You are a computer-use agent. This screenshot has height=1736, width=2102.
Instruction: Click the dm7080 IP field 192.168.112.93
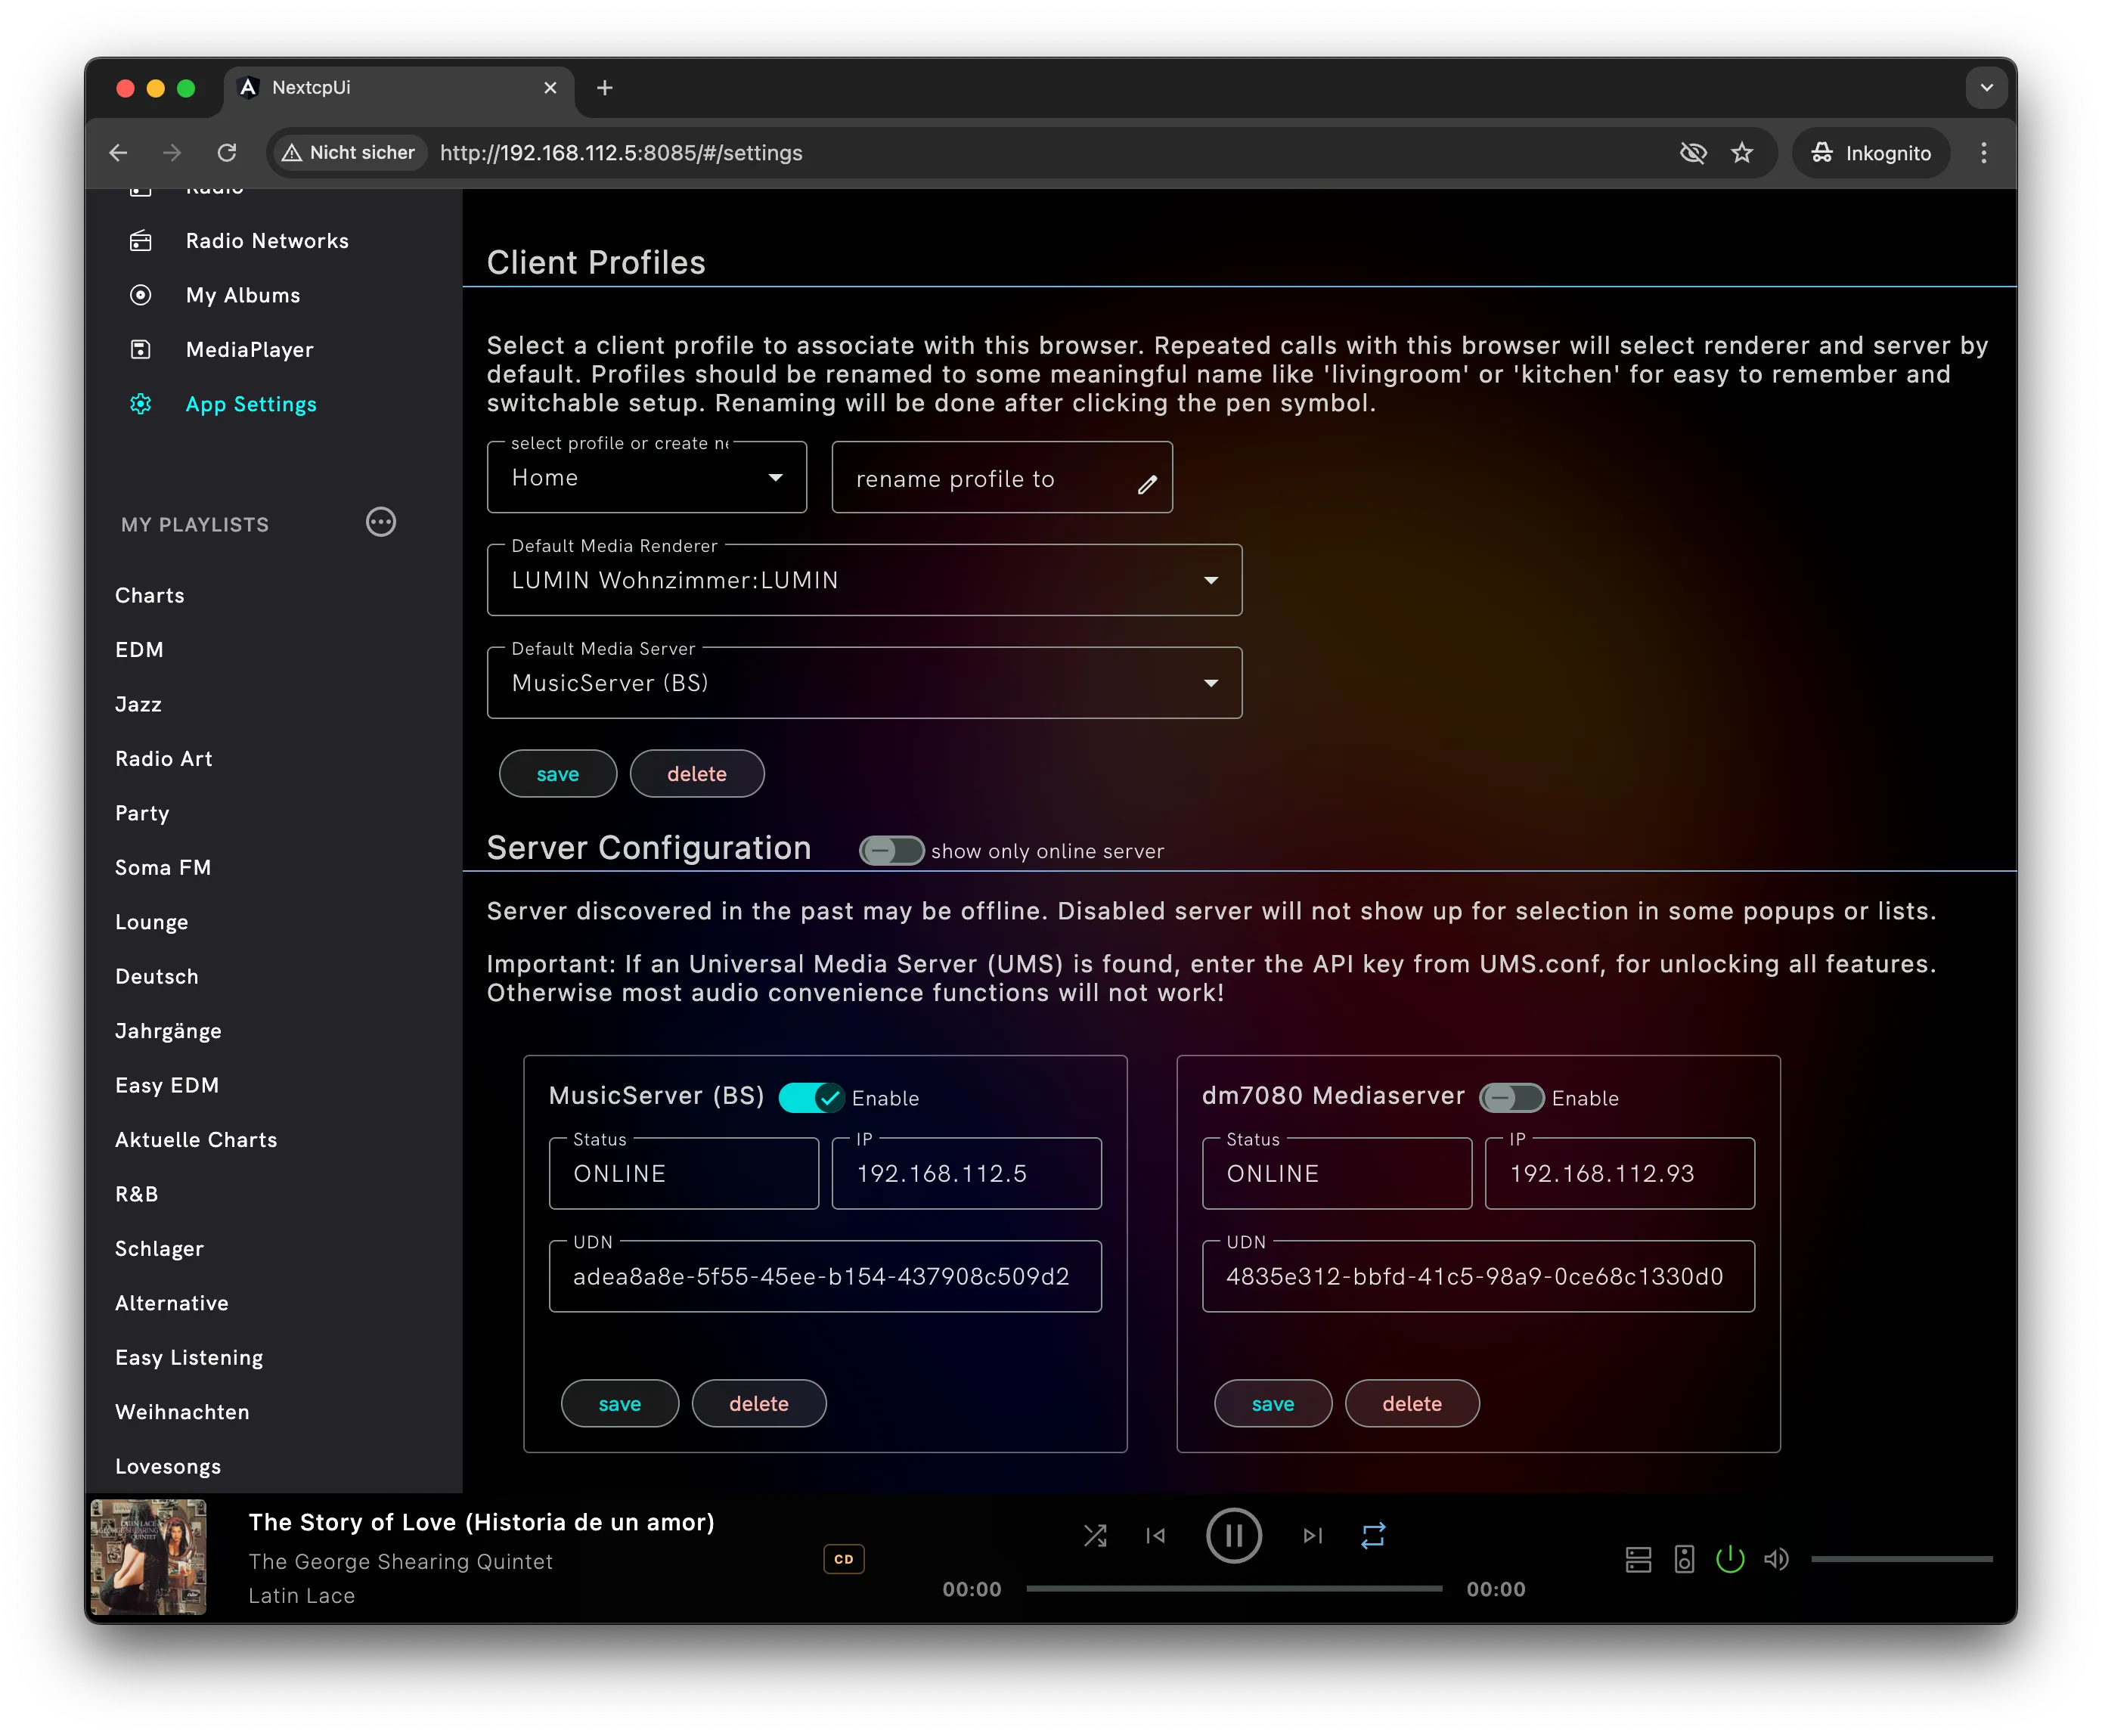coord(1619,1174)
